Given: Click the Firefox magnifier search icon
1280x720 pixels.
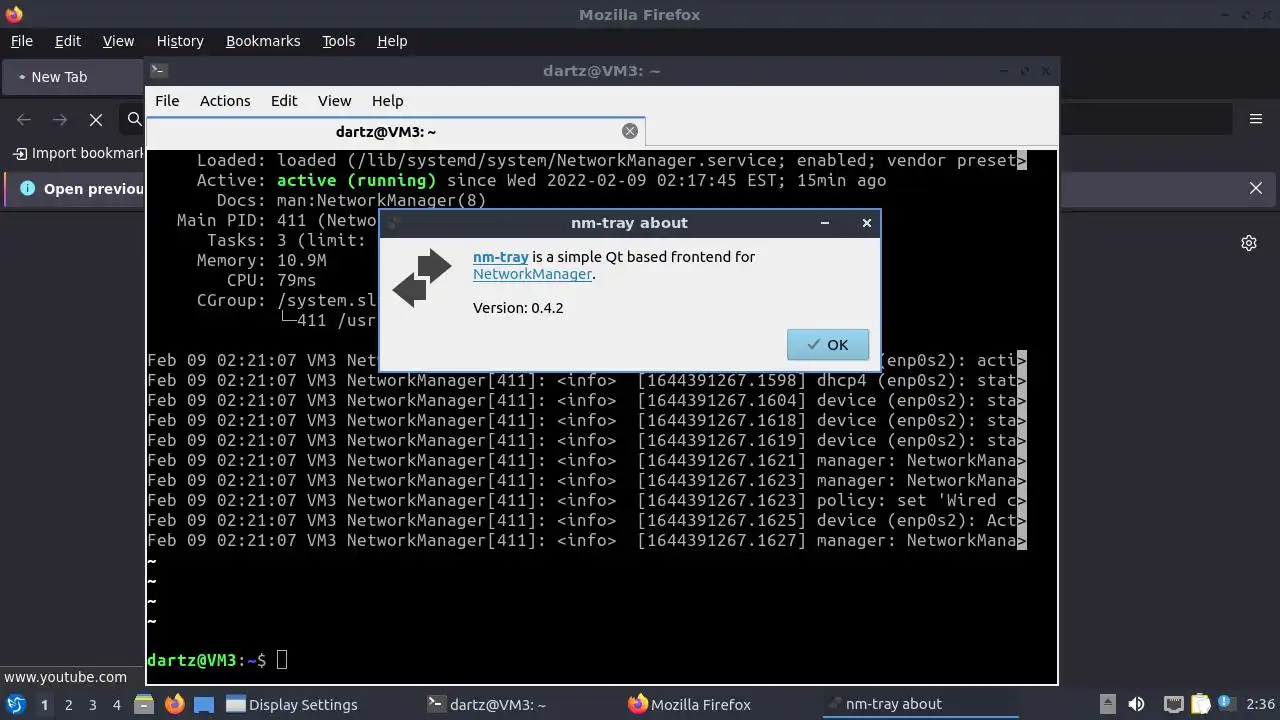Looking at the screenshot, I should 134,120.
